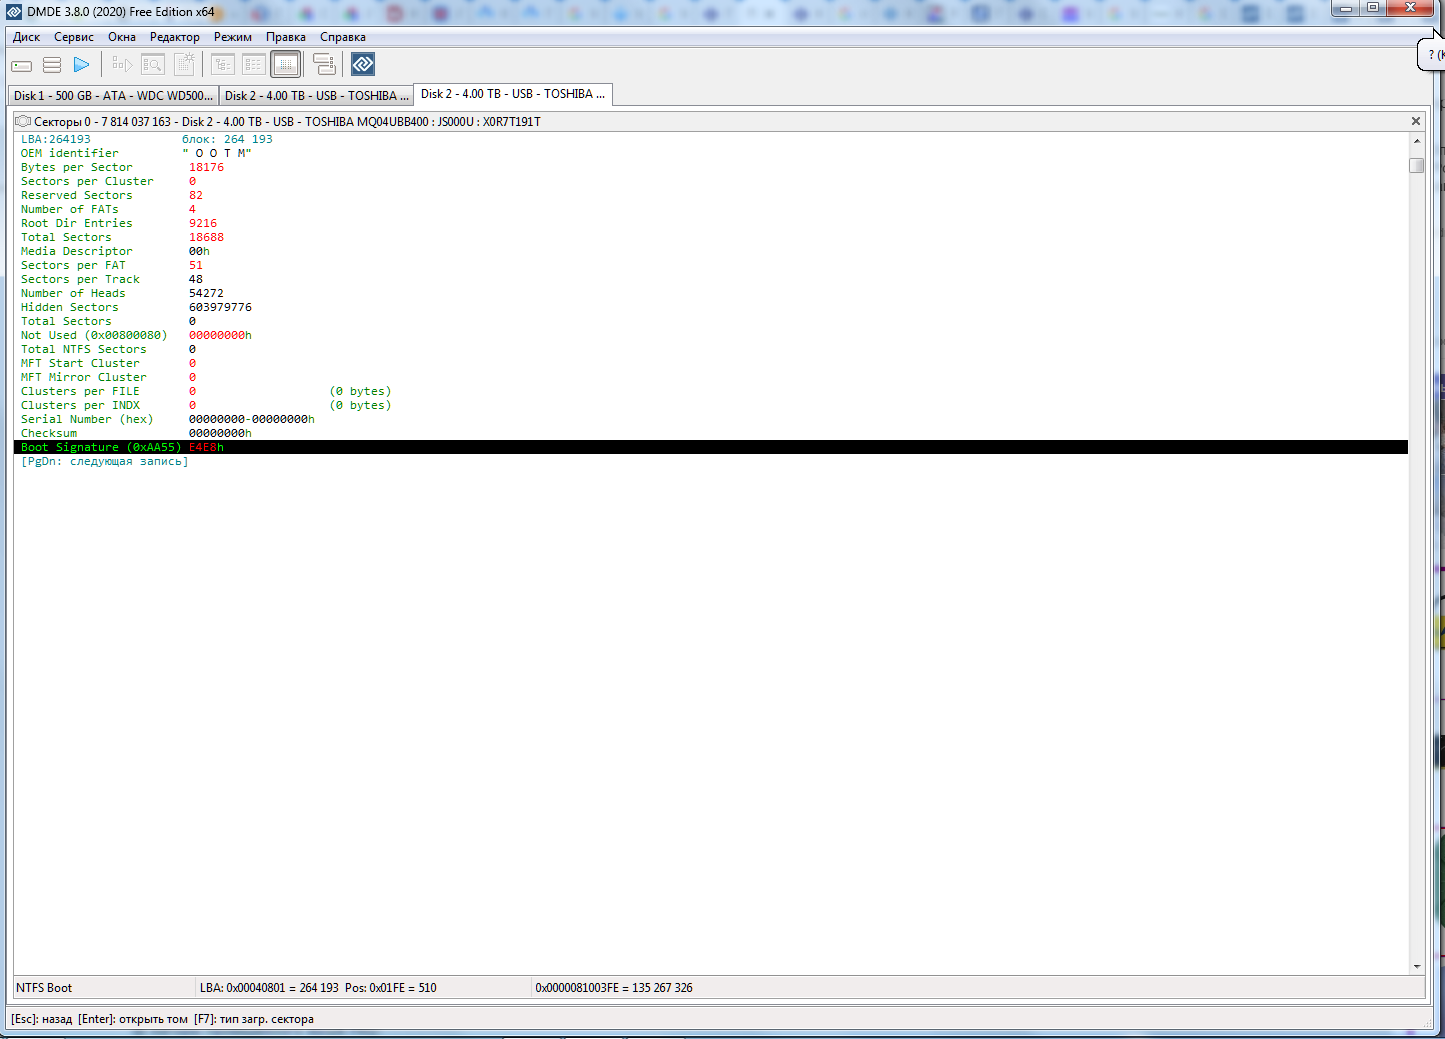This screenshot has height=1039, width=1445.
Task: Click the red value '18176'
Action: click(206, 168)
